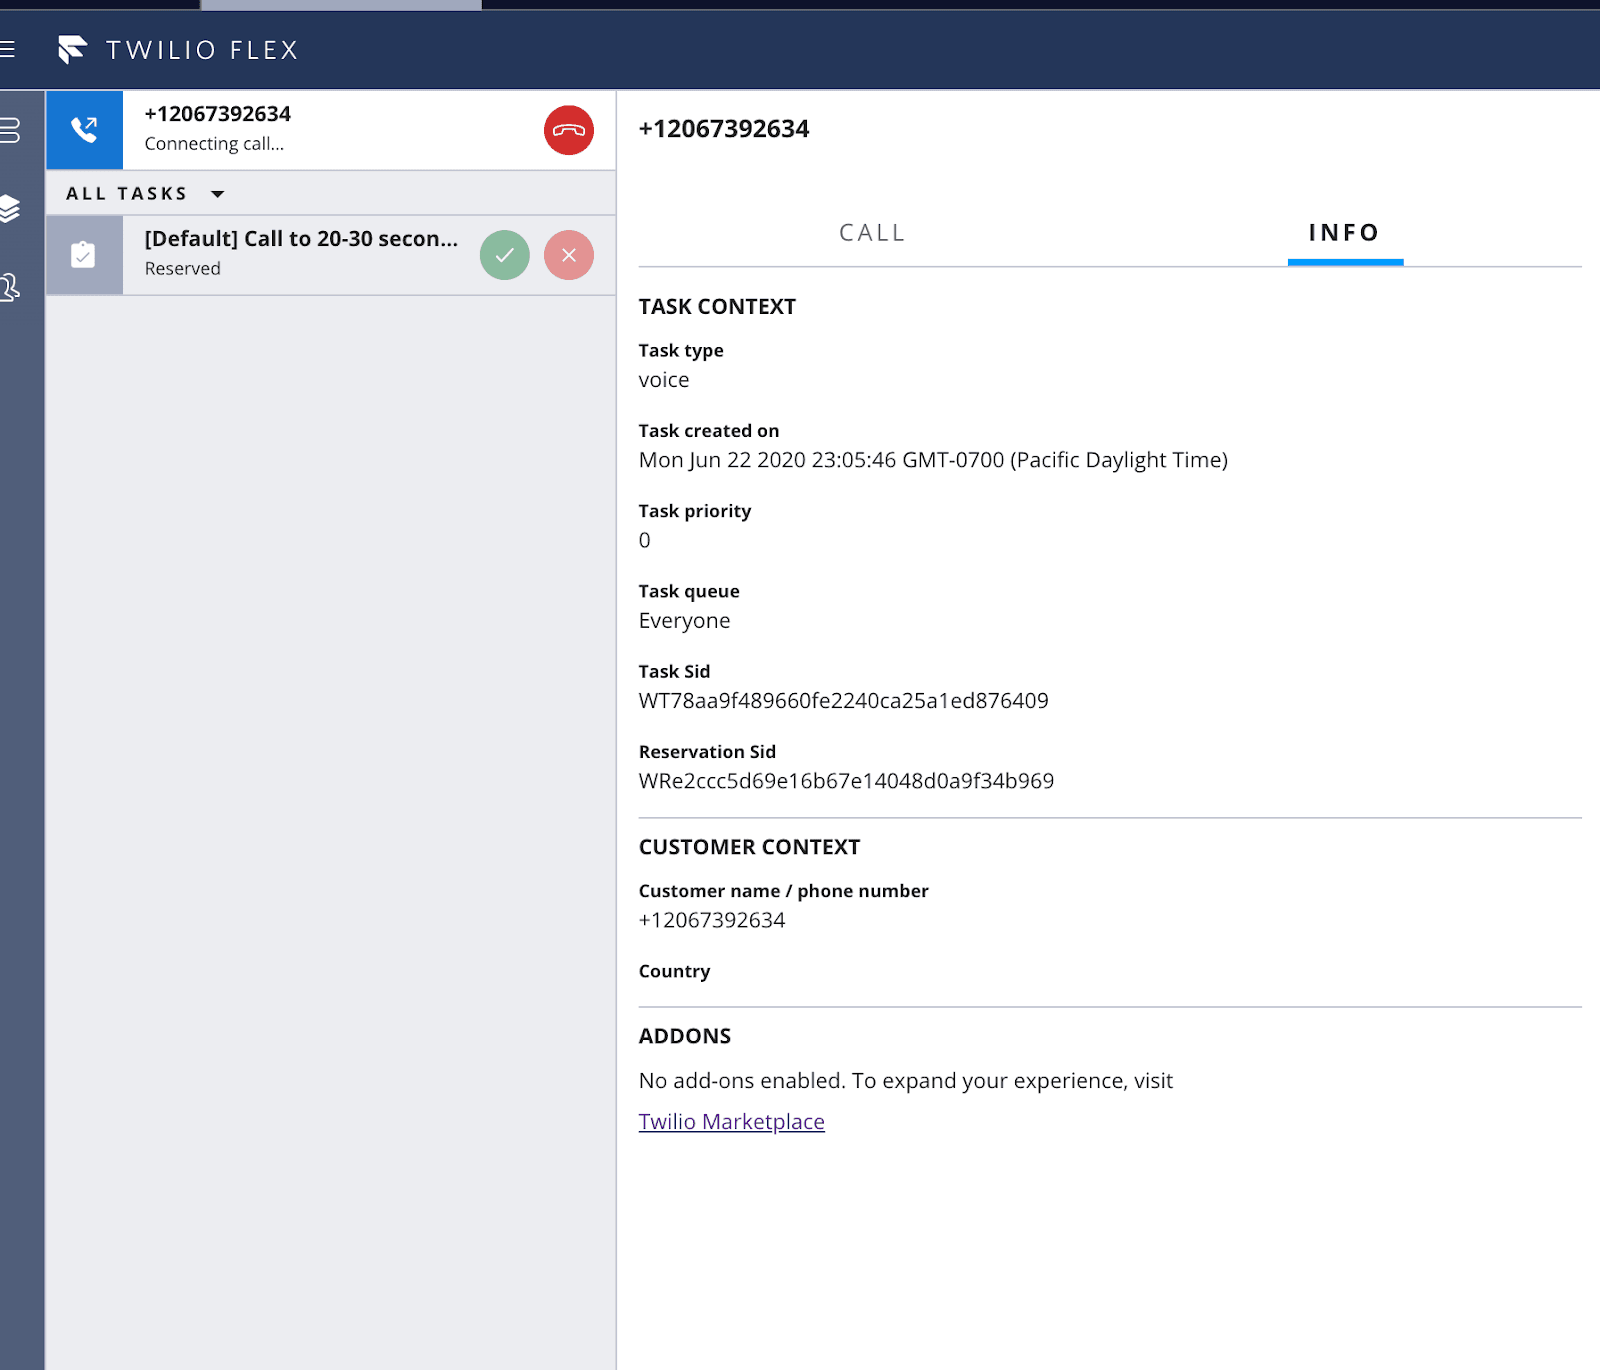Open the Twilio Marketplace link

pyautogui.click(x=731, y=1121)
